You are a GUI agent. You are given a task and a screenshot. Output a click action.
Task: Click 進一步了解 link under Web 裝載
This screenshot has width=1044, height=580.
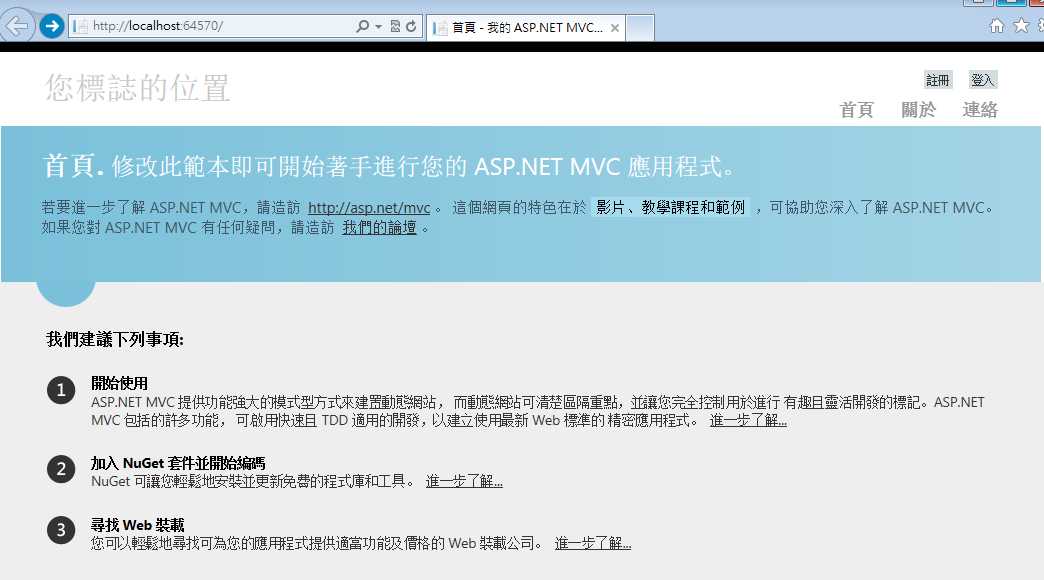click(593, 543)
